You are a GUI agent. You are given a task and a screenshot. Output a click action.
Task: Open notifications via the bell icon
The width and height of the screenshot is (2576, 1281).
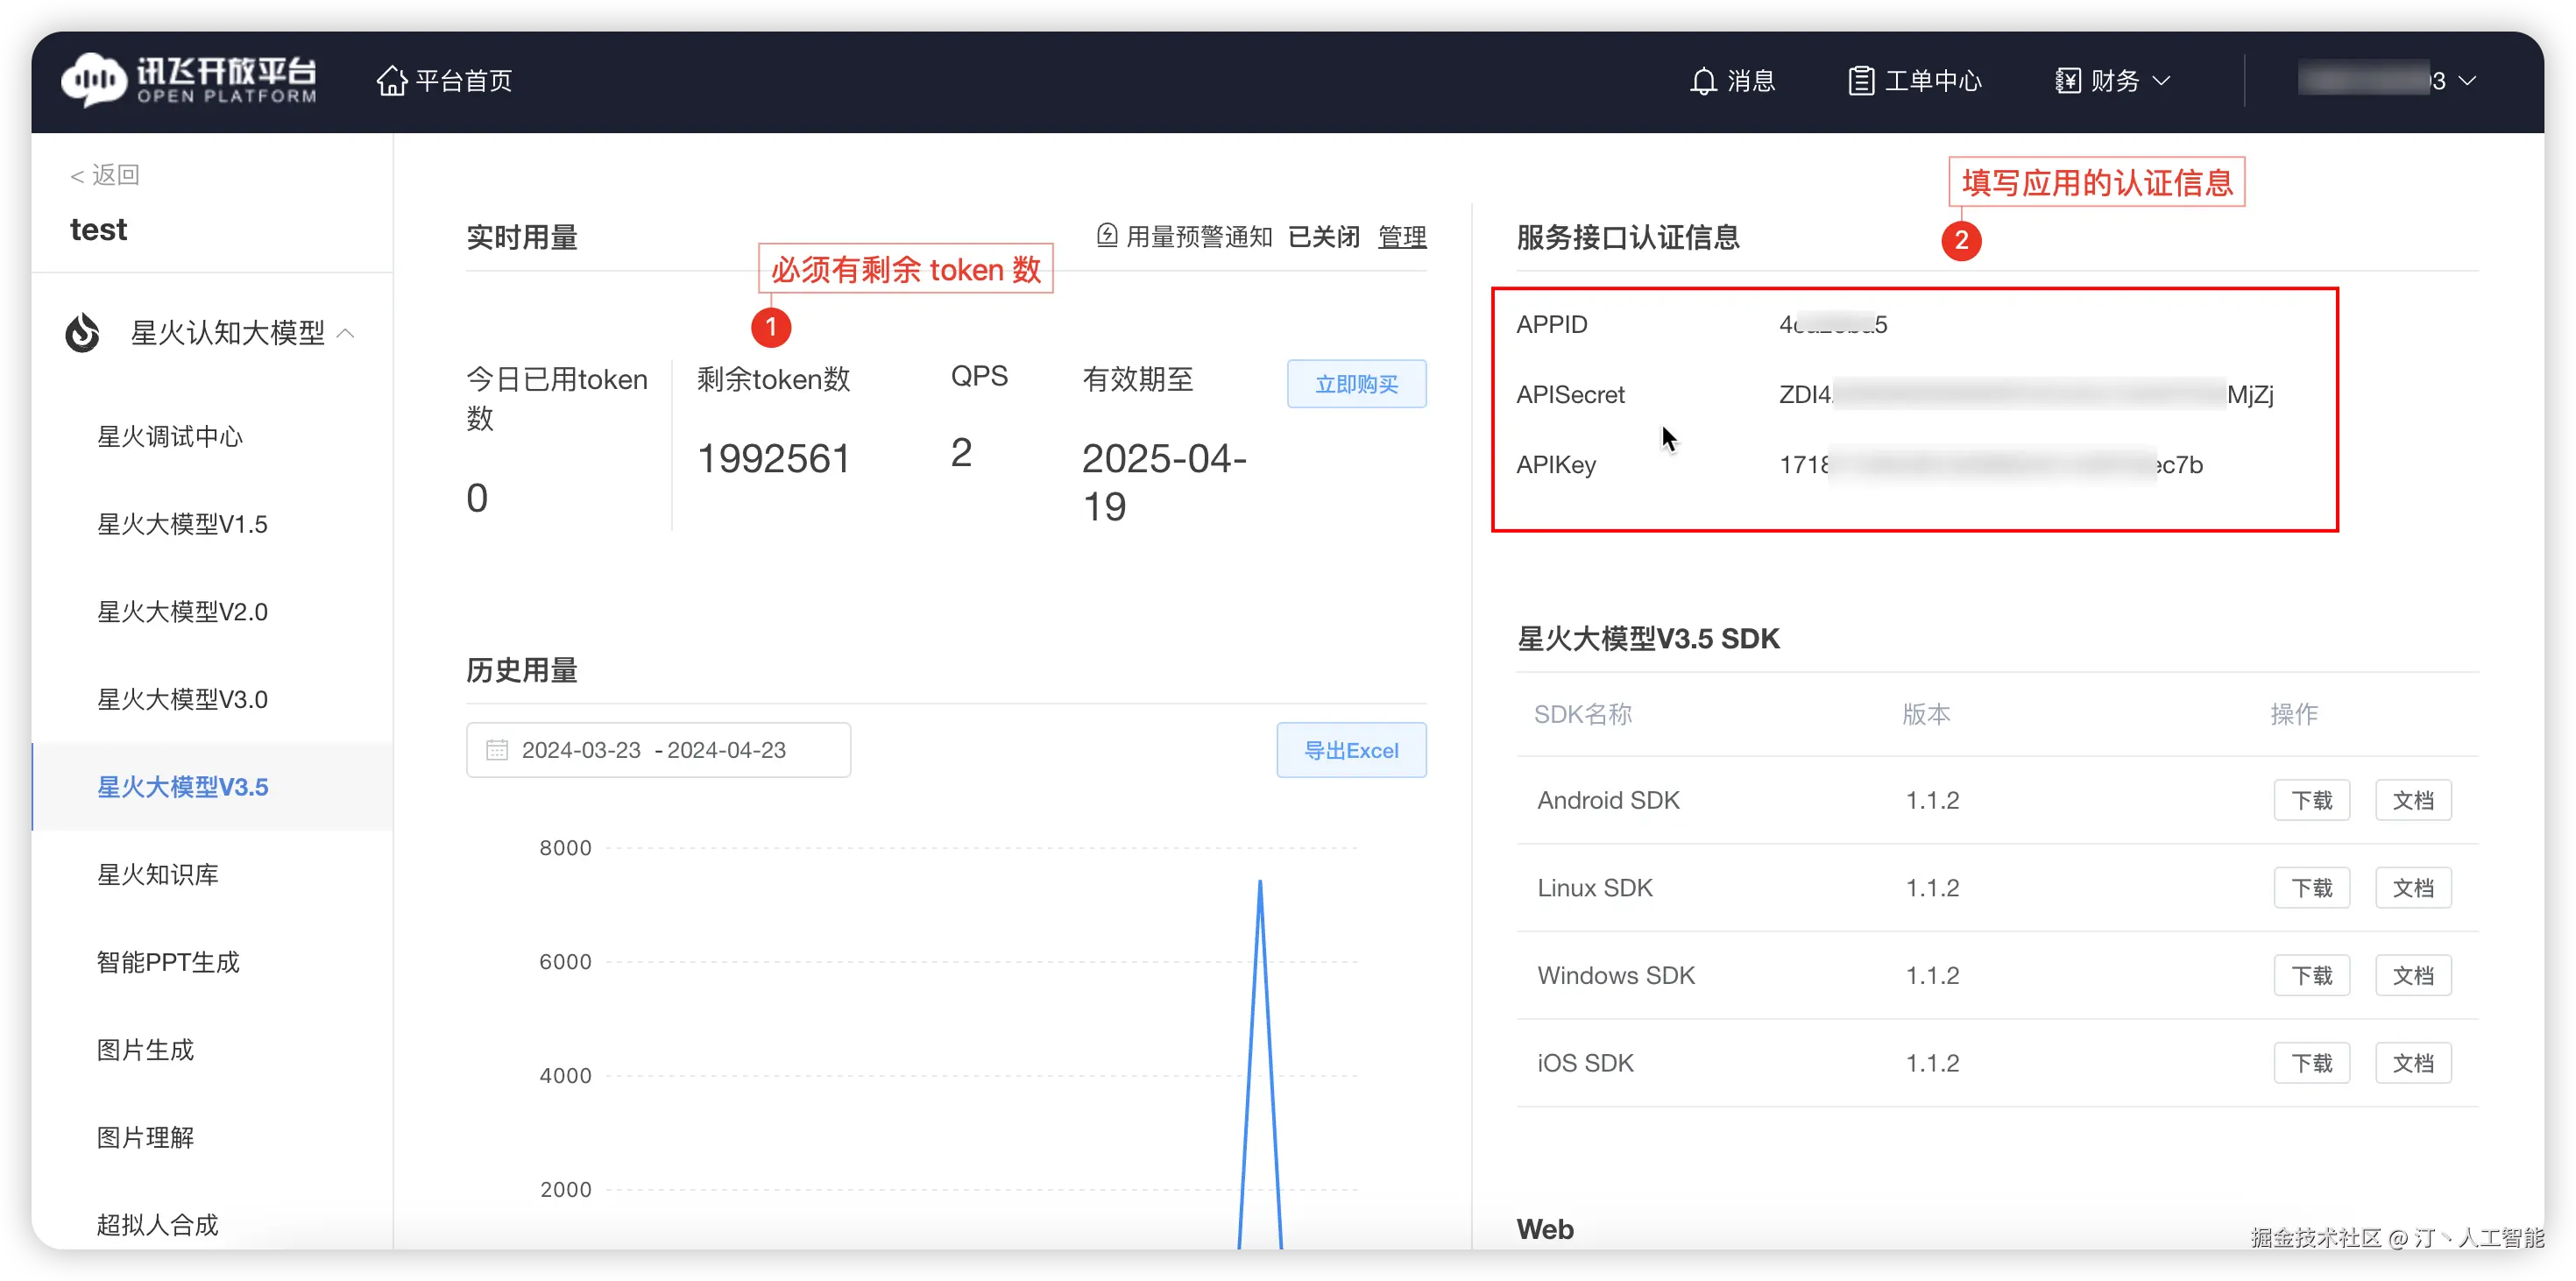coord(1703,81)
